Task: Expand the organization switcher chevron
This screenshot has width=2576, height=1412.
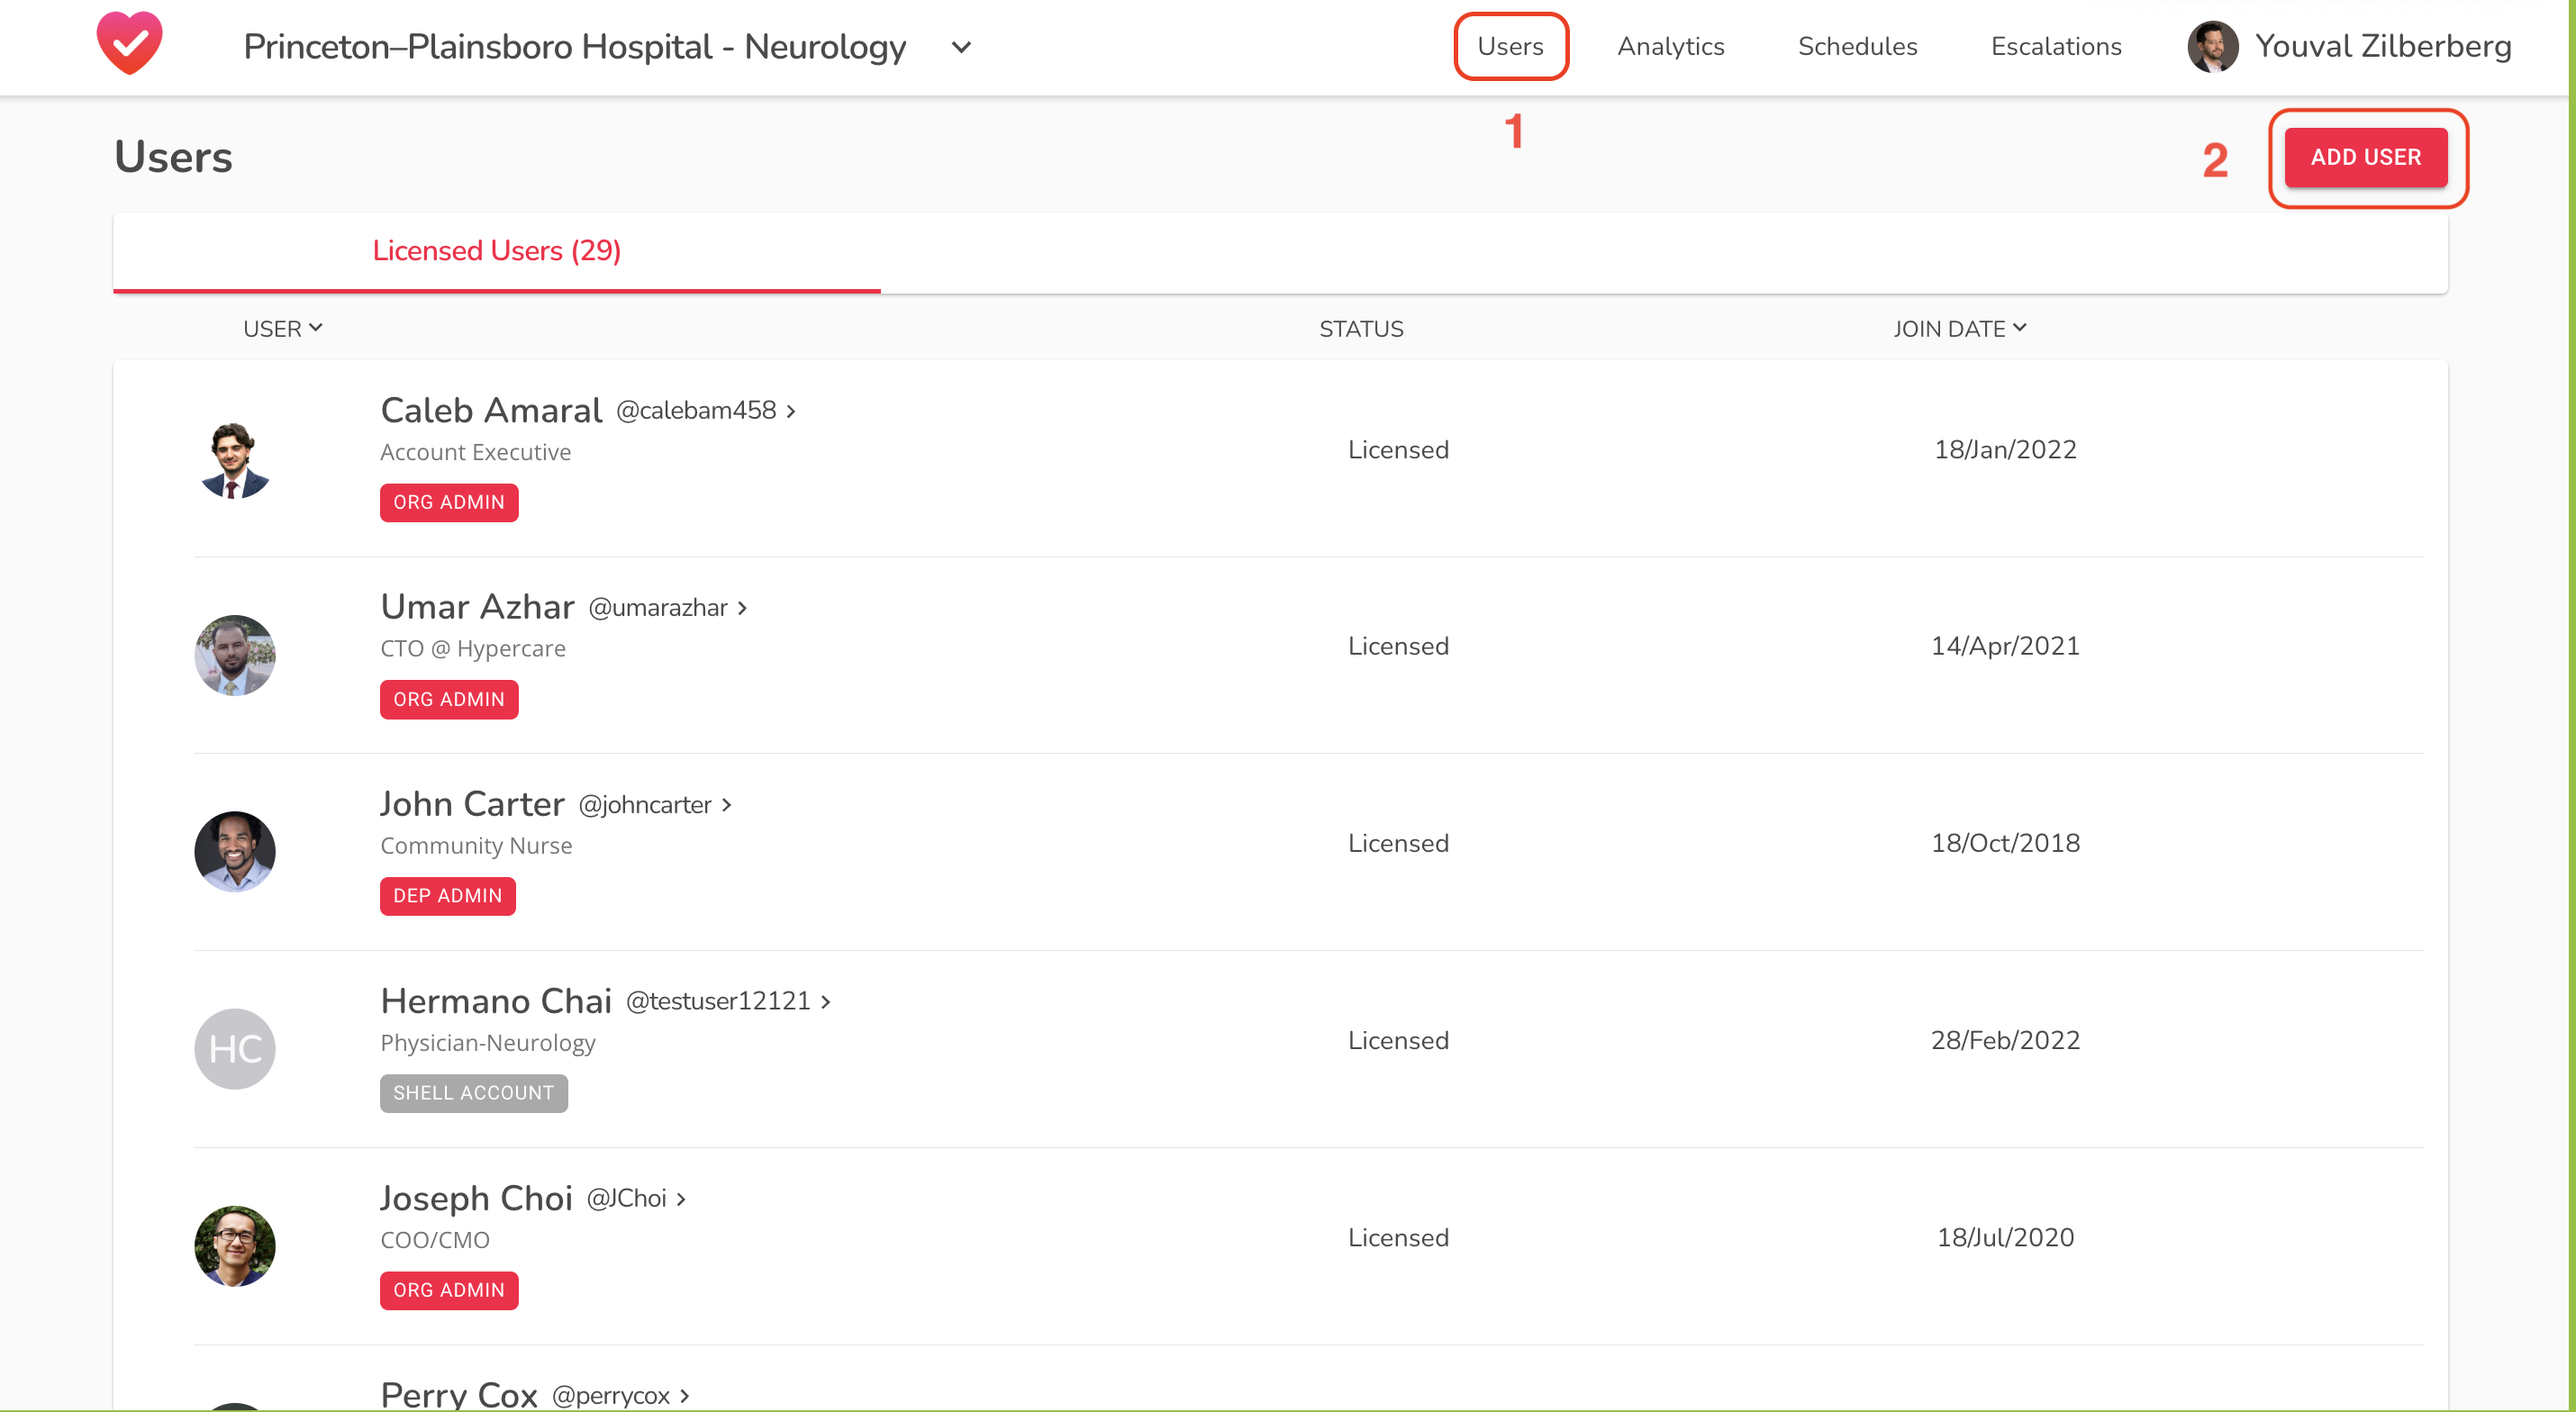Action: (961, 48)
